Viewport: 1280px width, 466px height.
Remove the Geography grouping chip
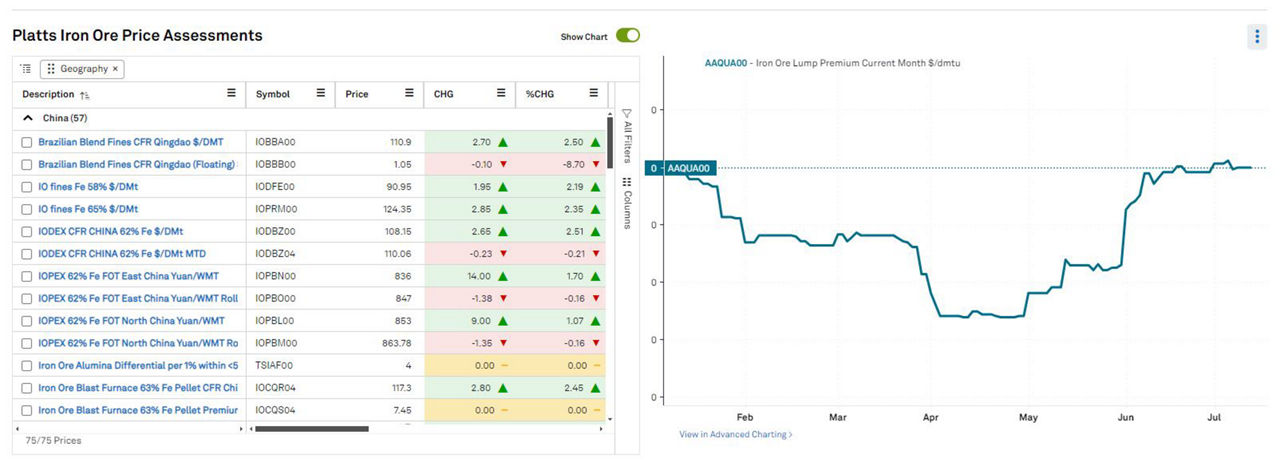[115, 69]
